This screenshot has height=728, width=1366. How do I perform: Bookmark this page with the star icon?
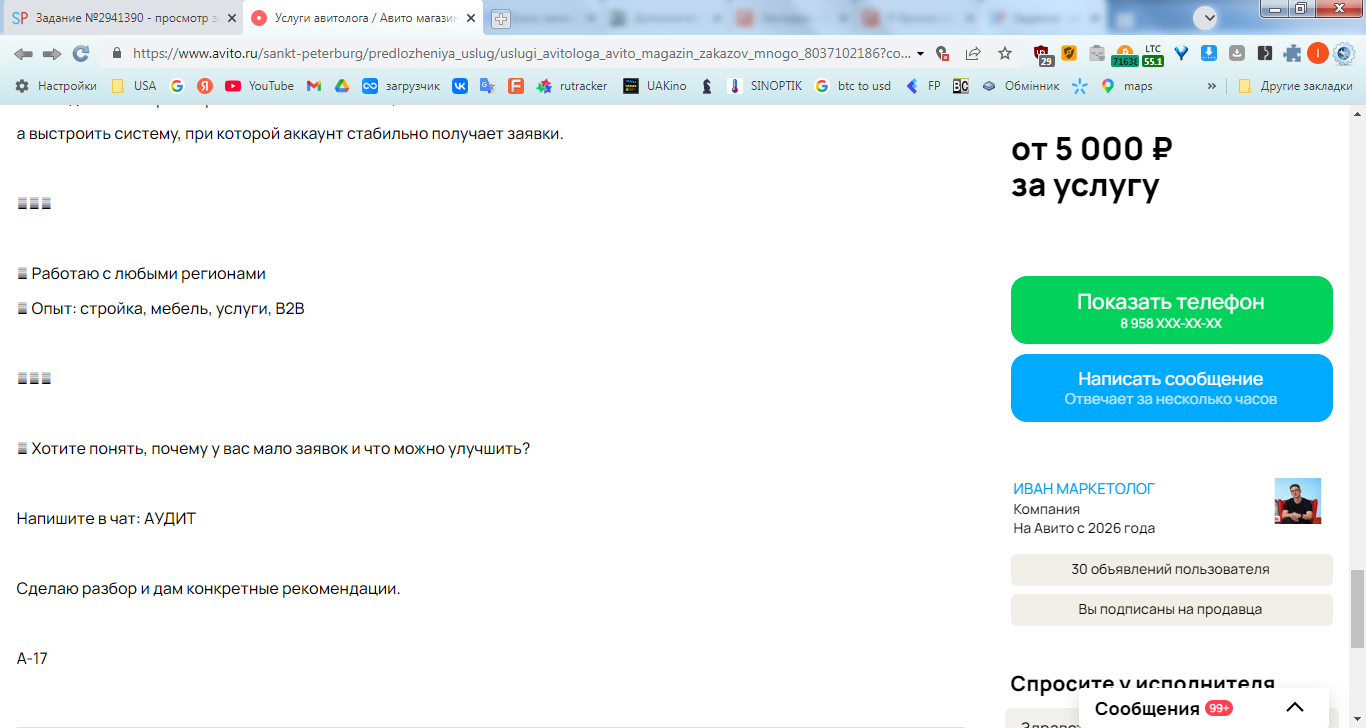(x=1005, y=53)
